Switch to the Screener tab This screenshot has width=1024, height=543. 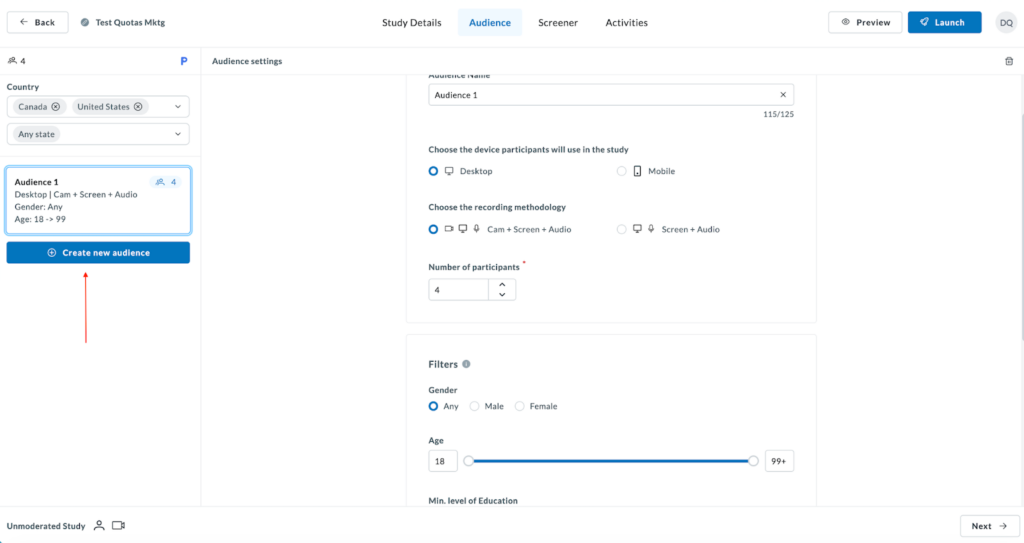(557, 22)
